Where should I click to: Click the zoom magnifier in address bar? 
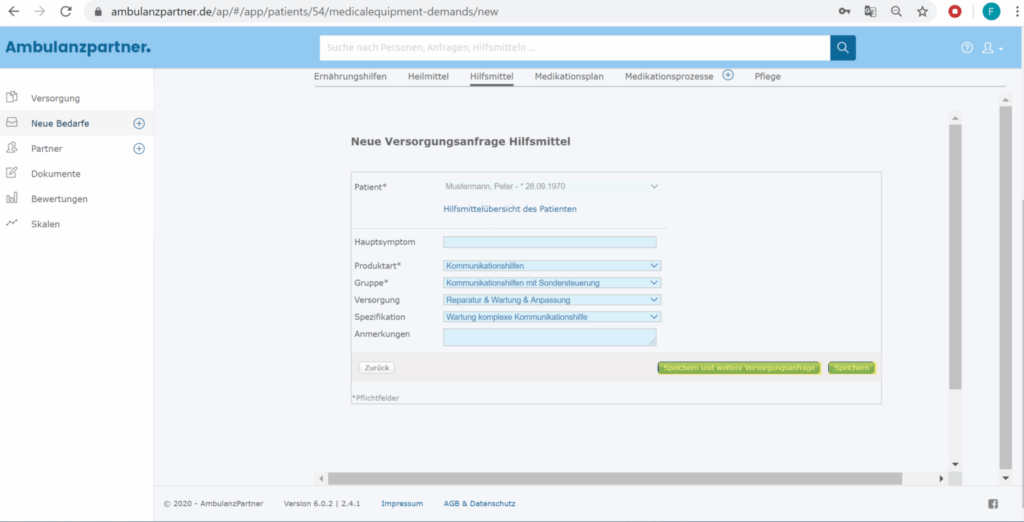pos(896,12)
